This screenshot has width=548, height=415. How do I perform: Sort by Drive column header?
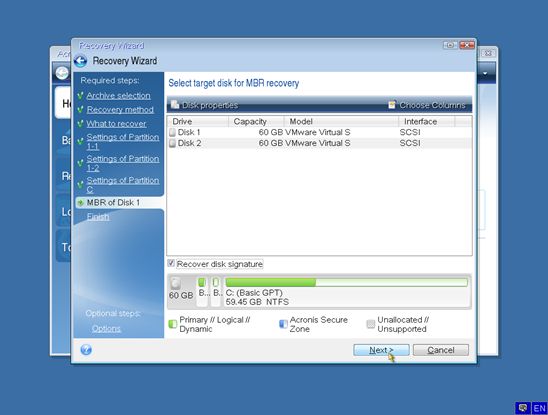(x=198, y=121)
